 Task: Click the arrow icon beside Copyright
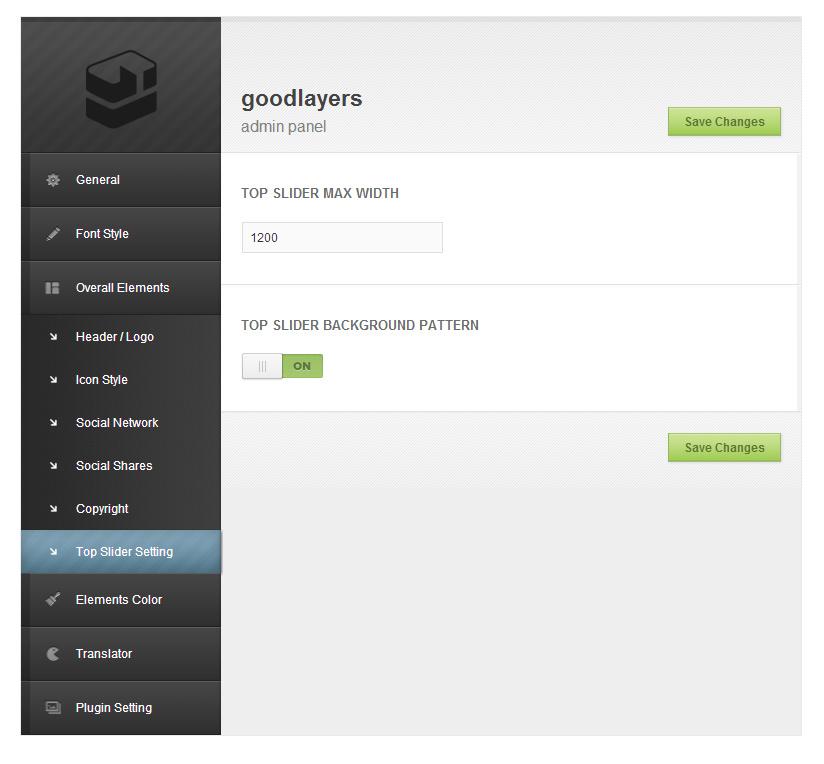pos(53,509)
